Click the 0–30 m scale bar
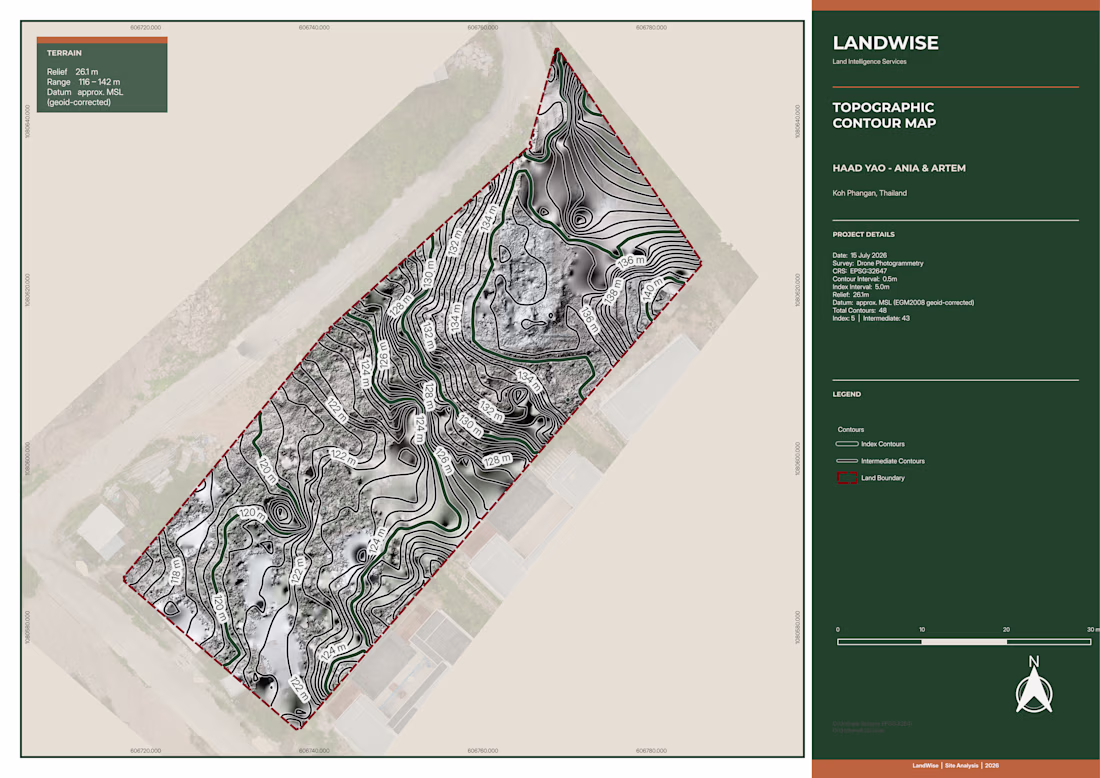 click(964, 642)
